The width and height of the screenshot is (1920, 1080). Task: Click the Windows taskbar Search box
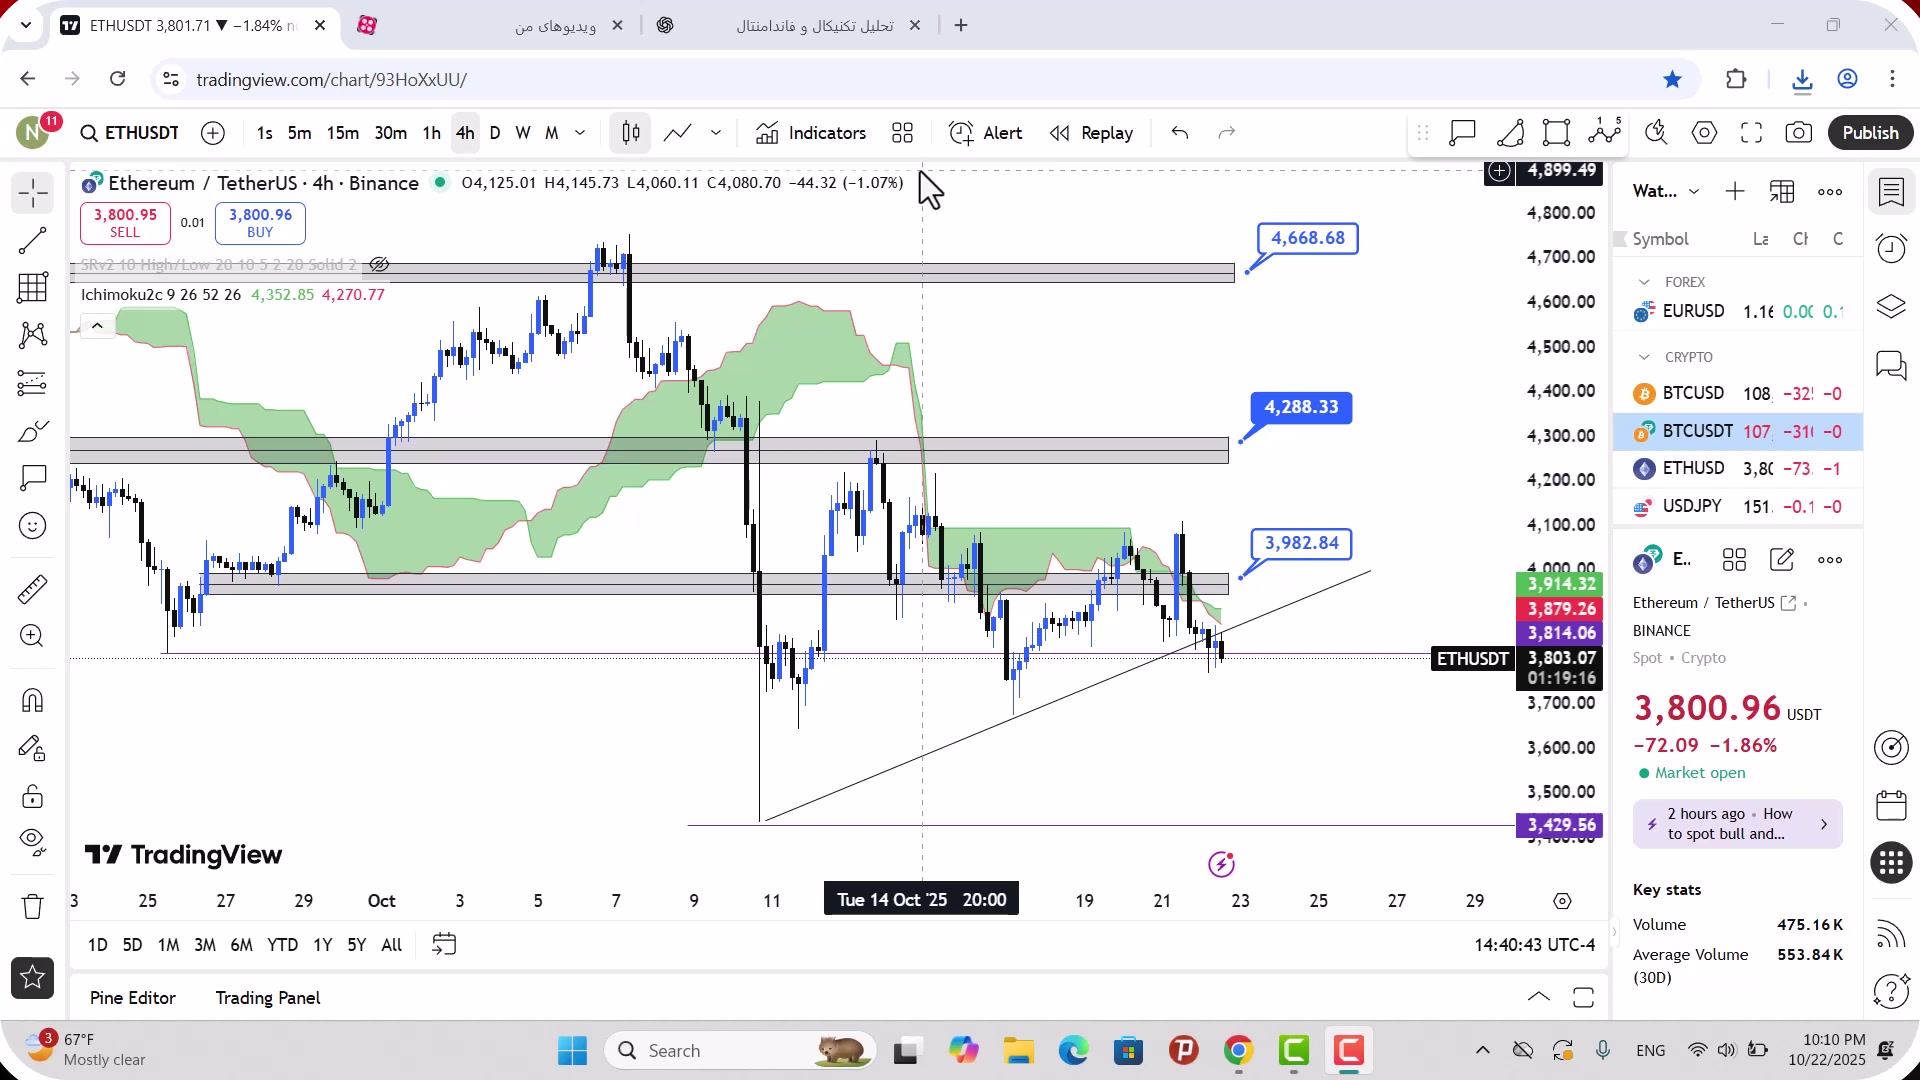(x=740, y=1051)
